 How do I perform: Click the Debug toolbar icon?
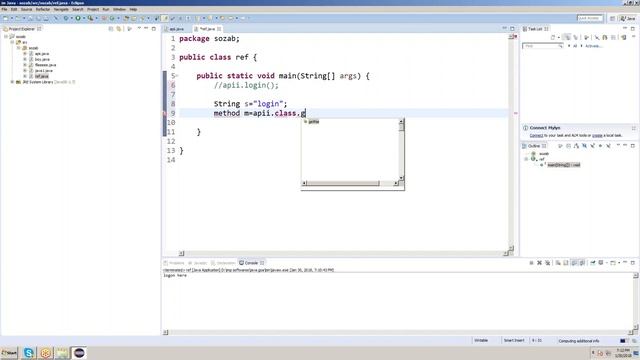click(66, 18)
